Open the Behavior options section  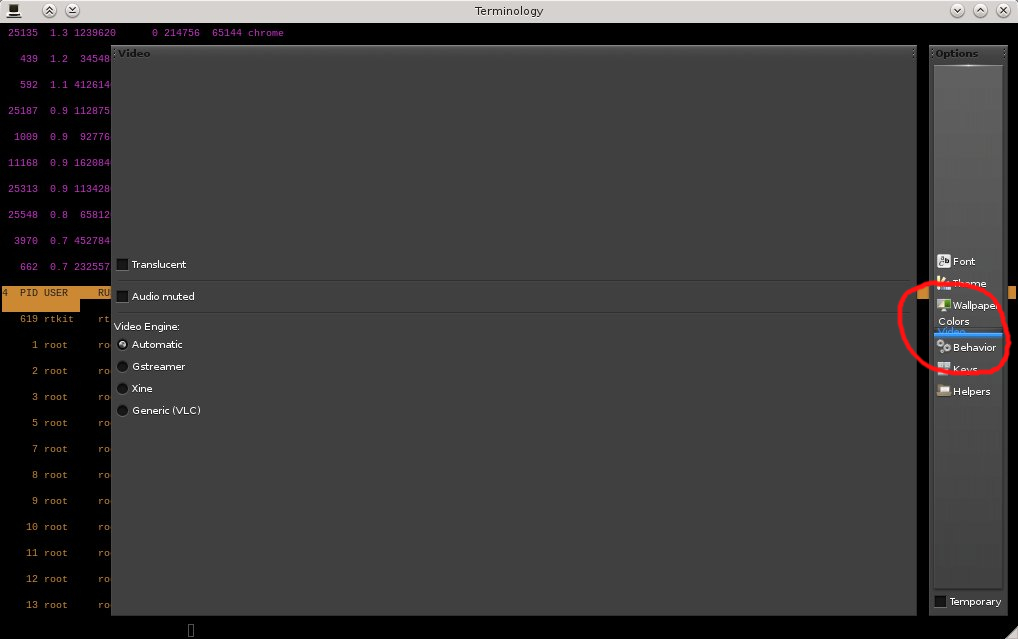pyautogui.click(x=967, y=347)
